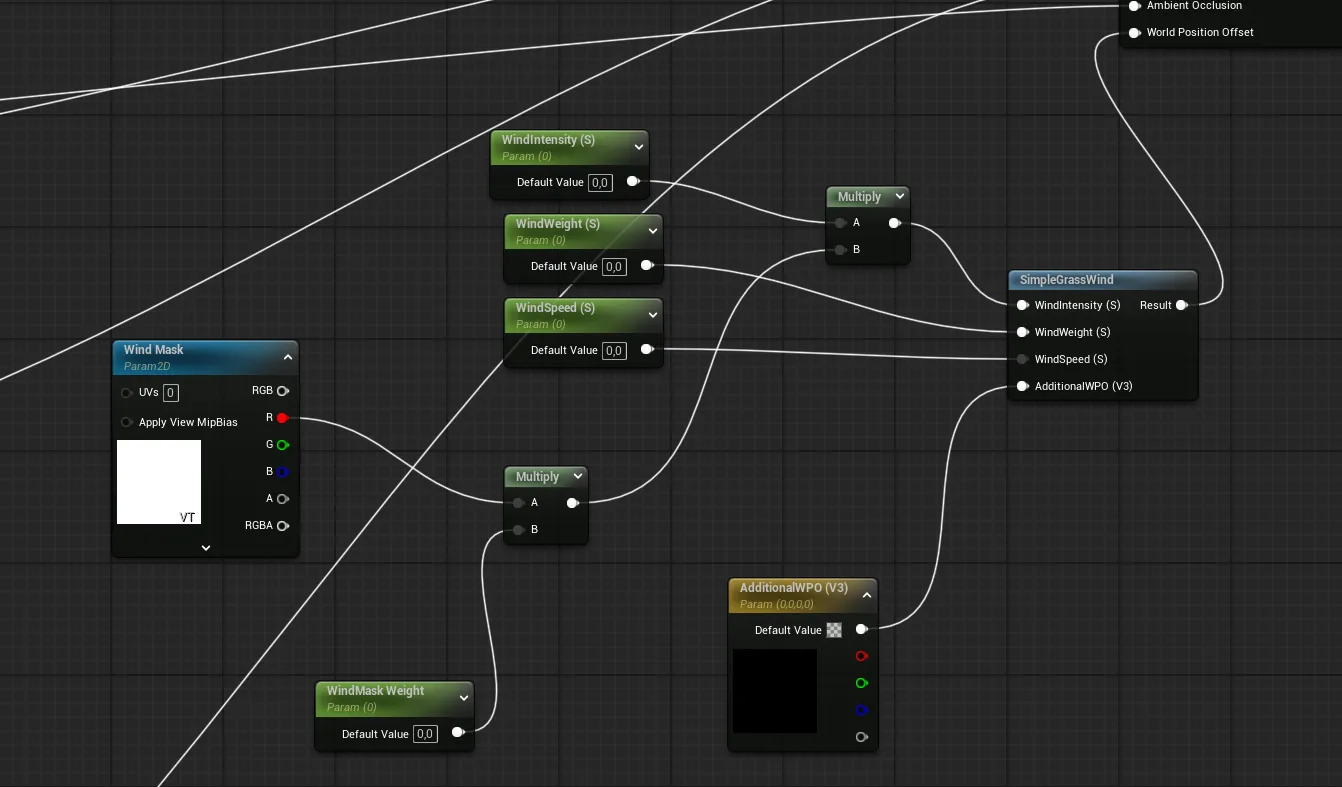Select the lower Multiply node title

tap(537, 477)
